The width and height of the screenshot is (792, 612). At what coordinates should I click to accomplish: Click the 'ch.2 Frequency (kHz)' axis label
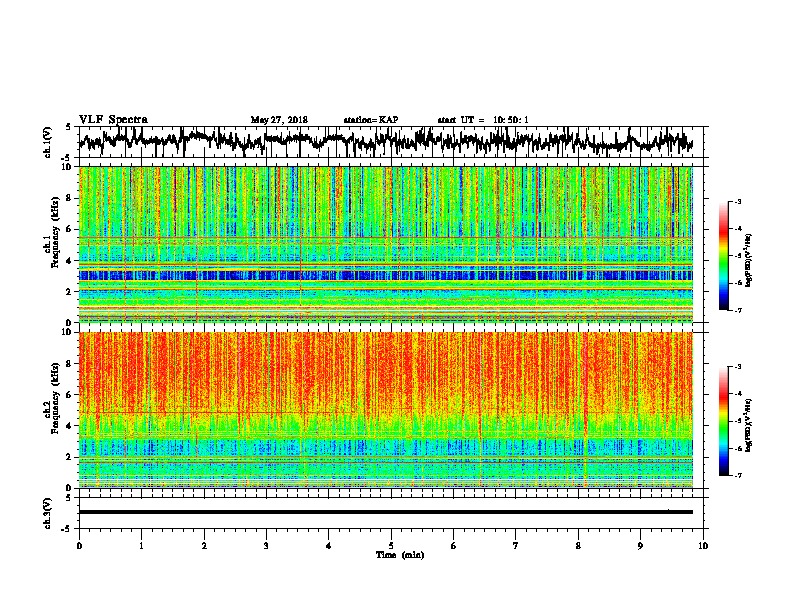point(52,398)
